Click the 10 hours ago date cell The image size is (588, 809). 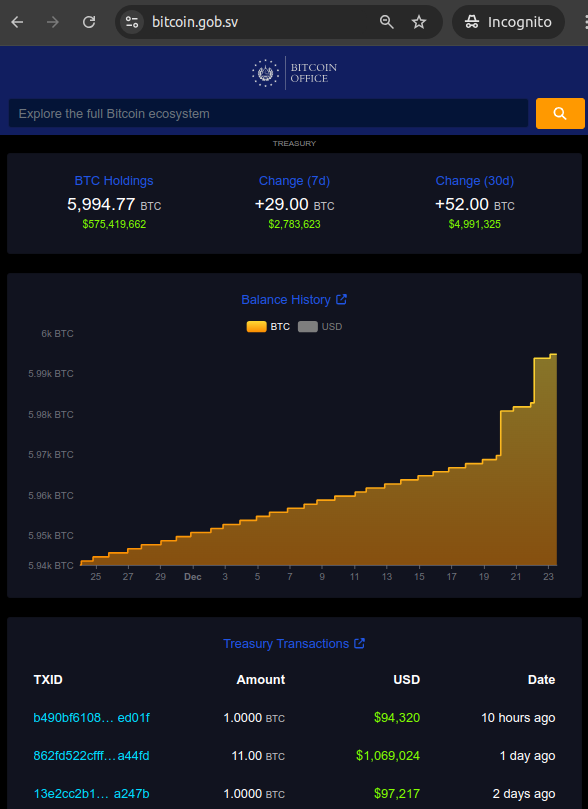pyautogui.click(x=518, y=718)
